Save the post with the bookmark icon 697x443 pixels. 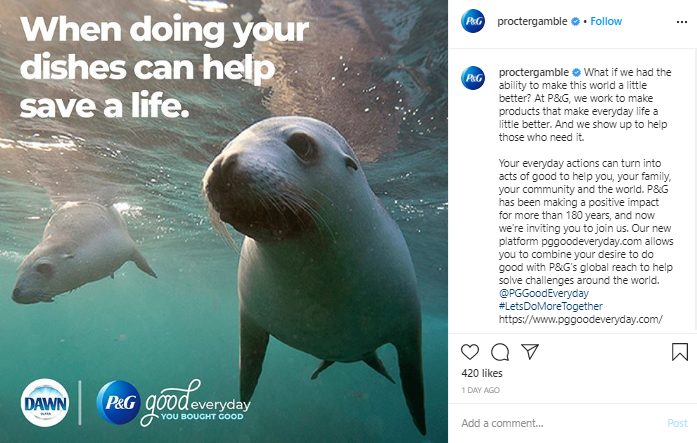pyautogui.click(x=680, y=352)
